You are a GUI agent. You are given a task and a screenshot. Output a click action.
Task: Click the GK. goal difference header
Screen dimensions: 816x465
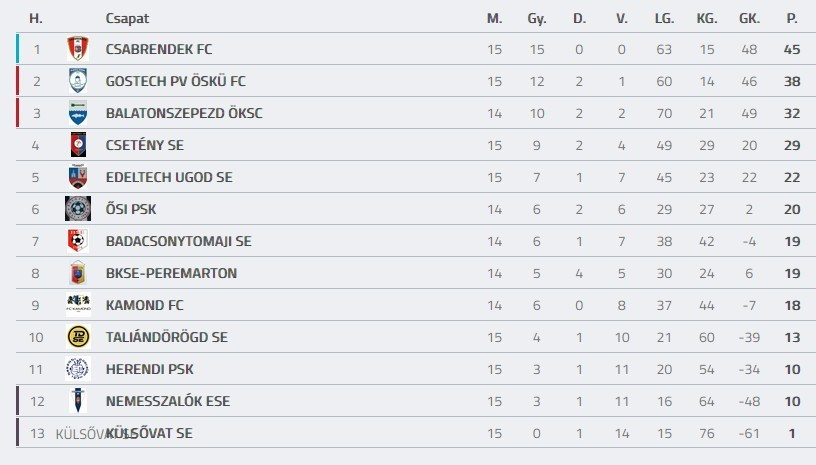tap(749, 18)
